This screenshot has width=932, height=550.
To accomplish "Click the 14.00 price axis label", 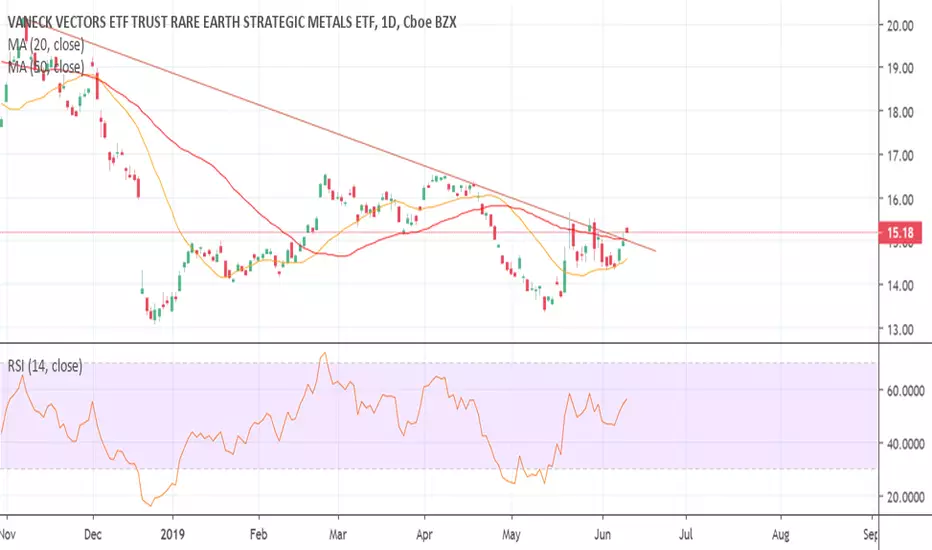I will click(900, 285).
